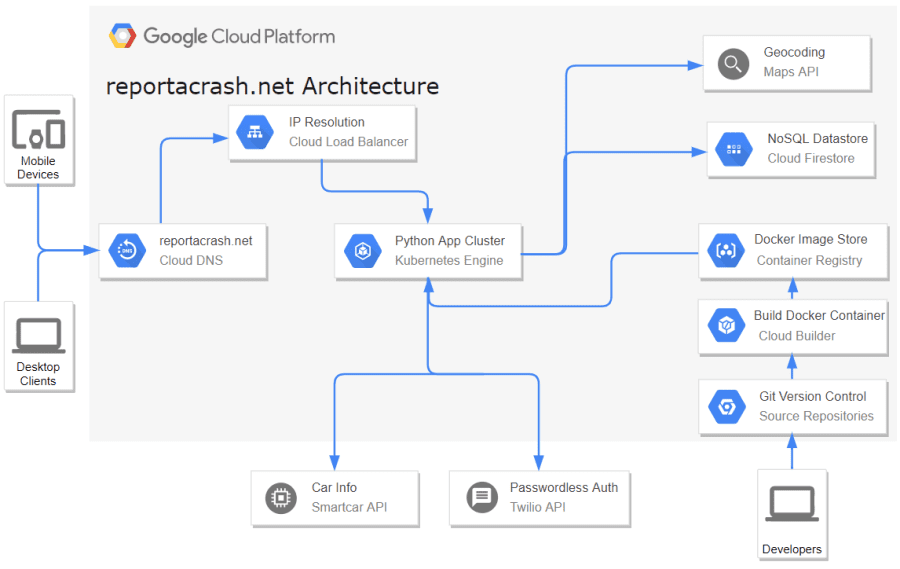
Task: Click the 'Source Repositories' label
Action: pos(816,416)
